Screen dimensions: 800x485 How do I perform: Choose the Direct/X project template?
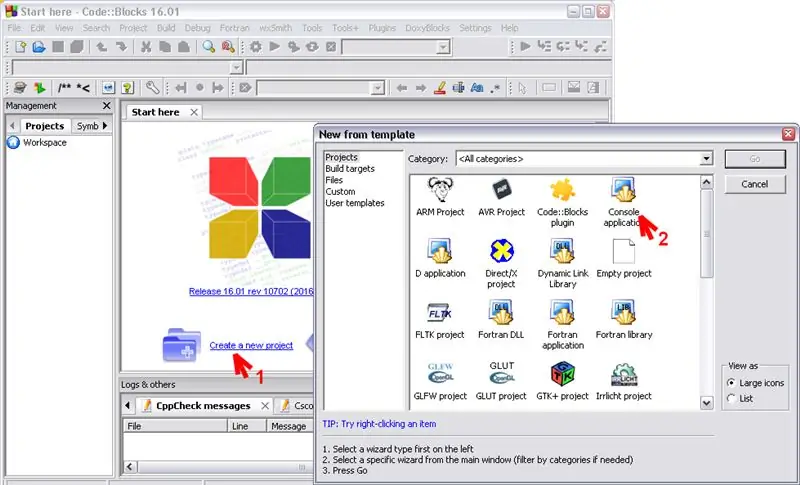tap(501, 263)
